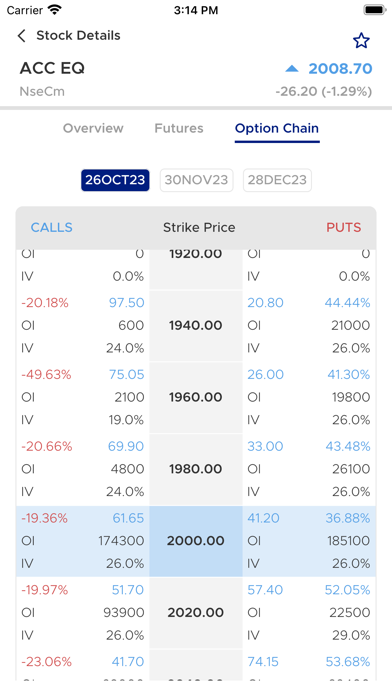Tap the blue up-triangle price indicator

point(292,68)
